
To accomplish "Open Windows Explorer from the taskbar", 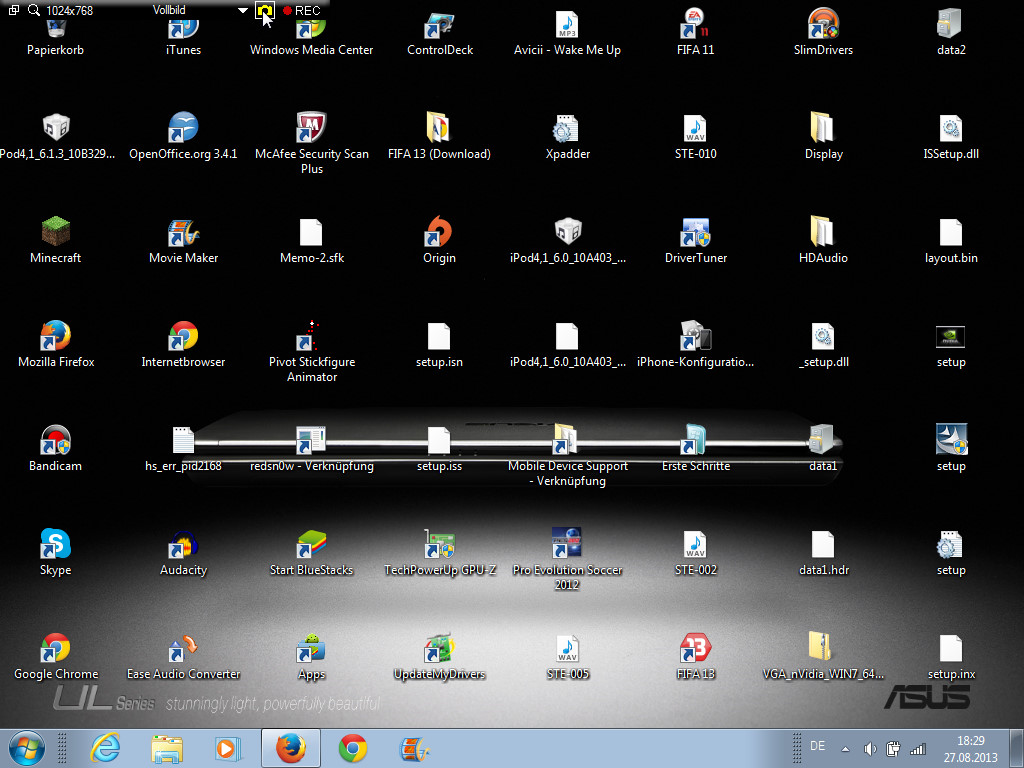I will pos(167,748).
